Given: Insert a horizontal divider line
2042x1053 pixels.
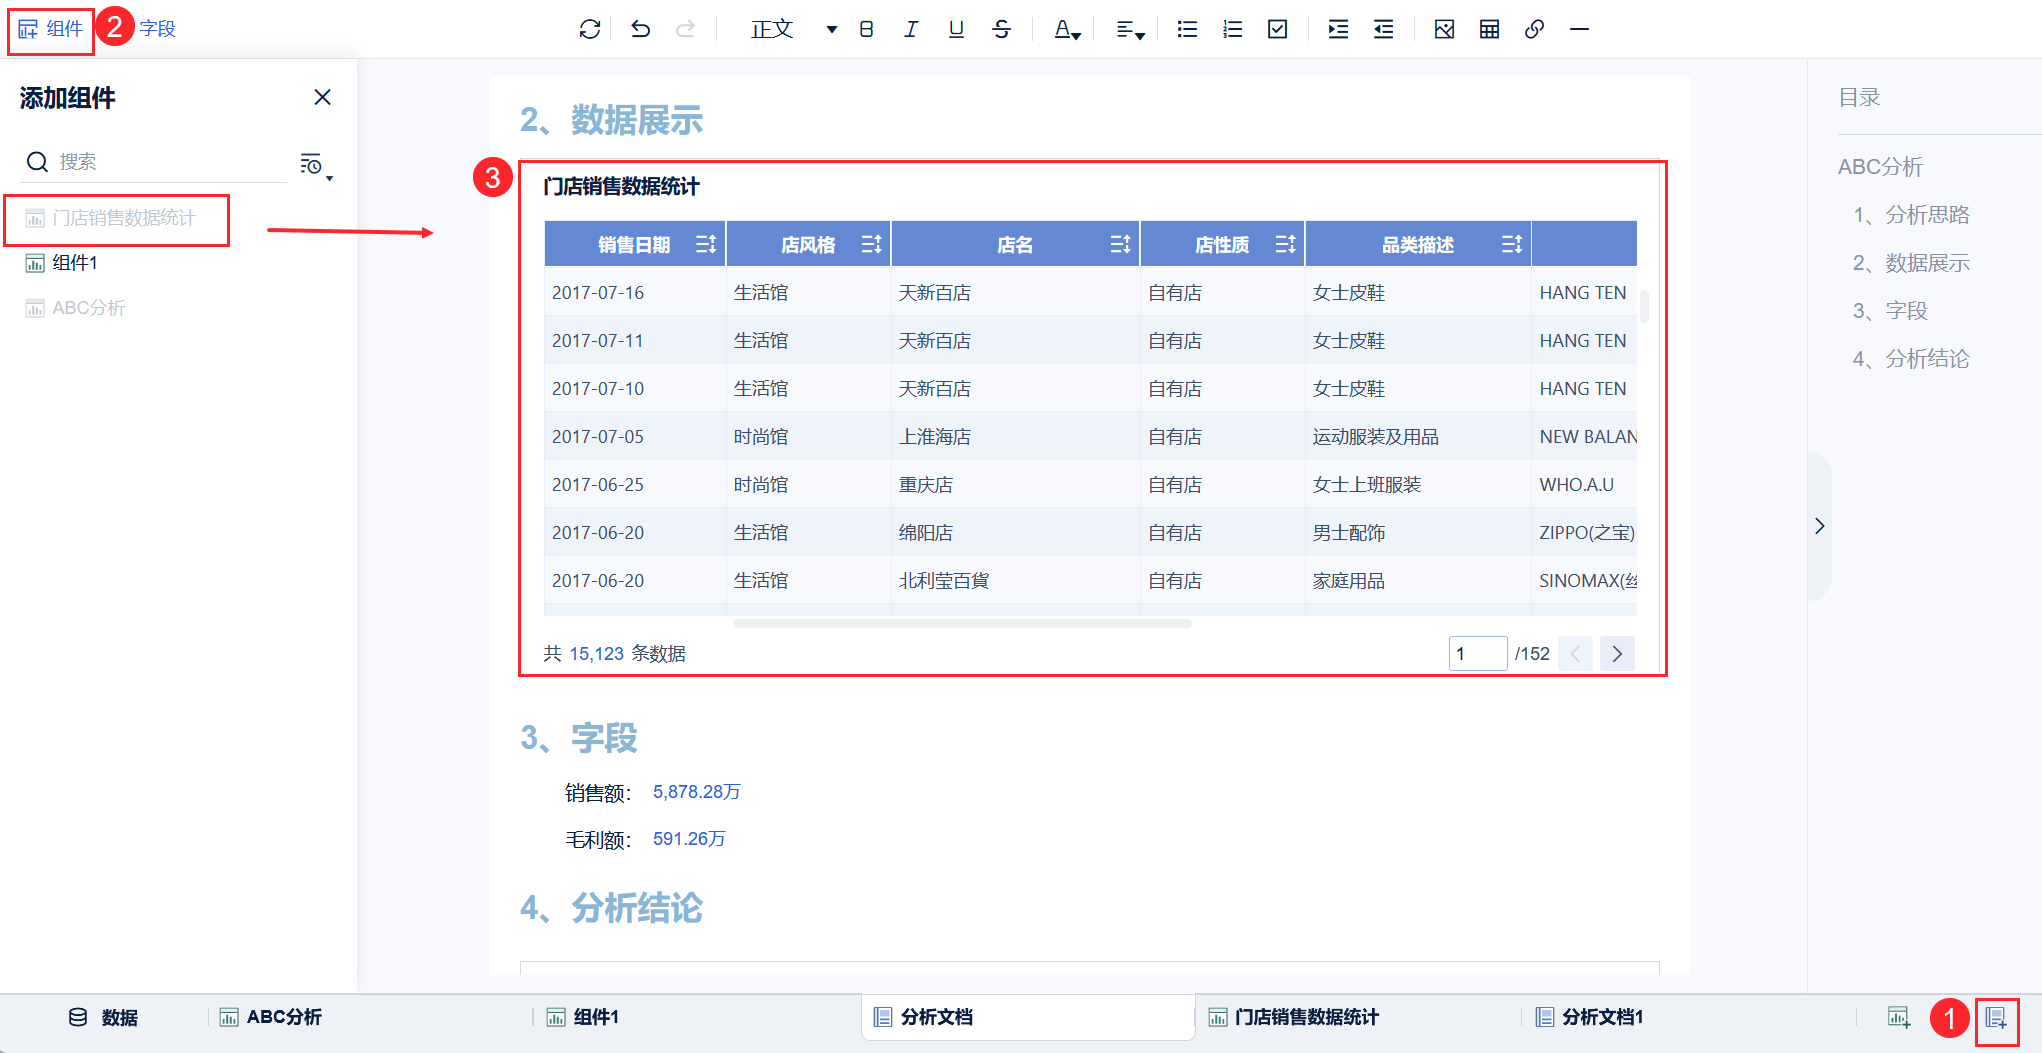Looking at the screenshot, I should click(x=1579, y=29).
